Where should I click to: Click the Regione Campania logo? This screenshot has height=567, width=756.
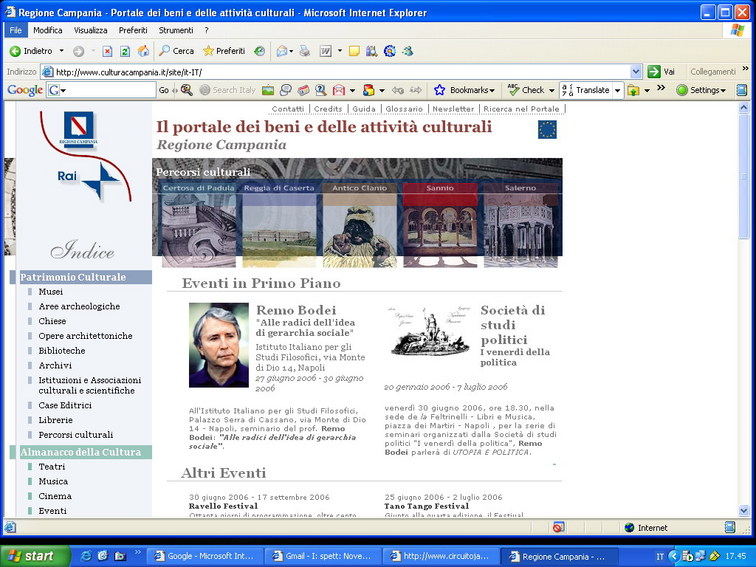point(79,129)
